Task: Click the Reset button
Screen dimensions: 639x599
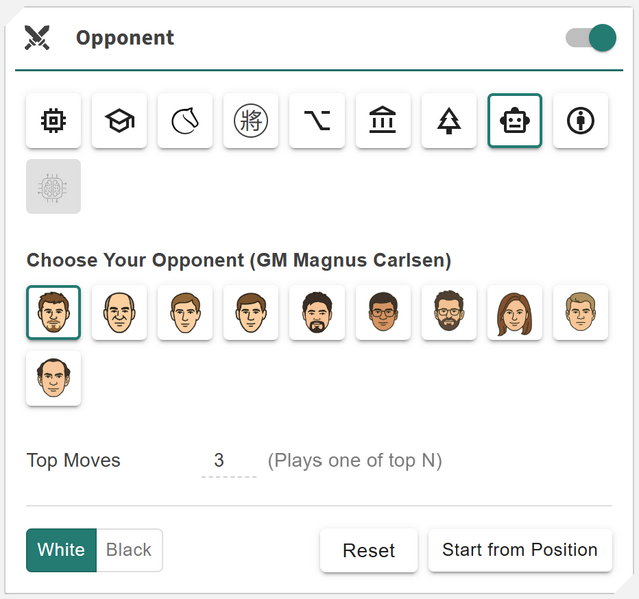Action: [x=368, y=551]
